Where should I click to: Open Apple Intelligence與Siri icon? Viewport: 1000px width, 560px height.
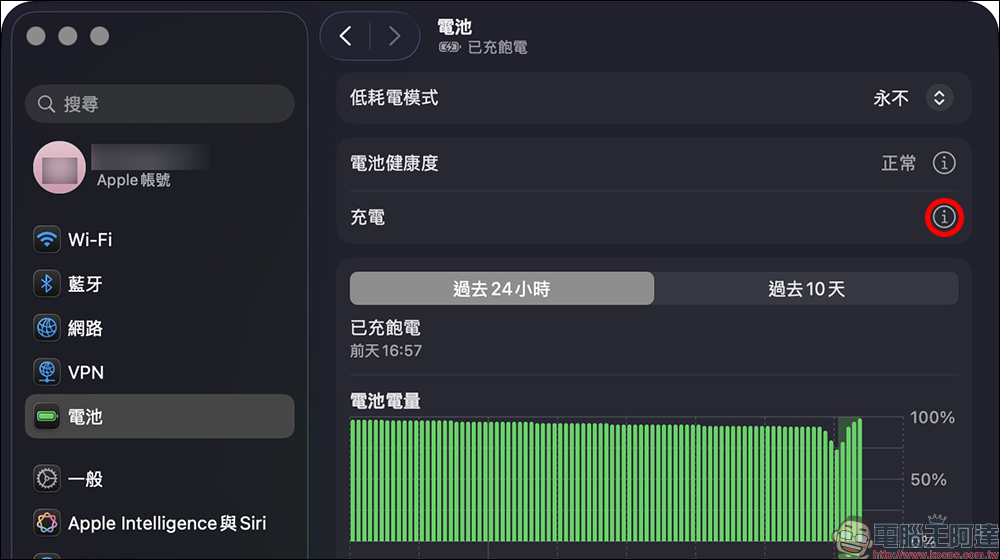click(47, 523)
